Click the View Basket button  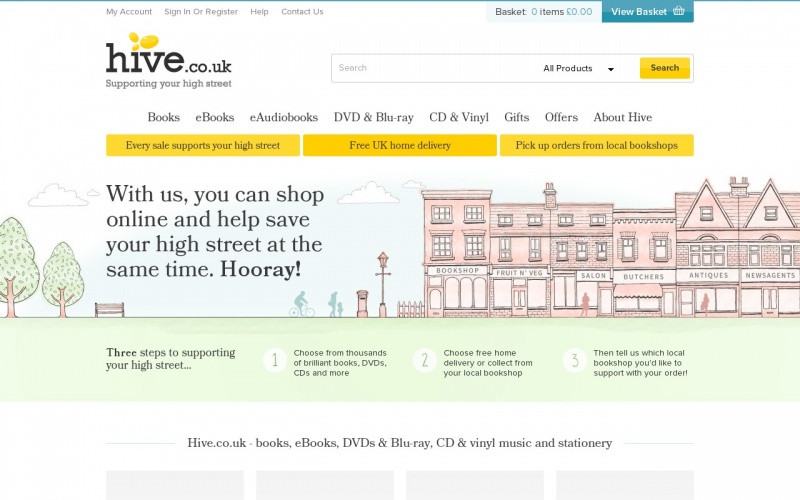tap(647, 11)
